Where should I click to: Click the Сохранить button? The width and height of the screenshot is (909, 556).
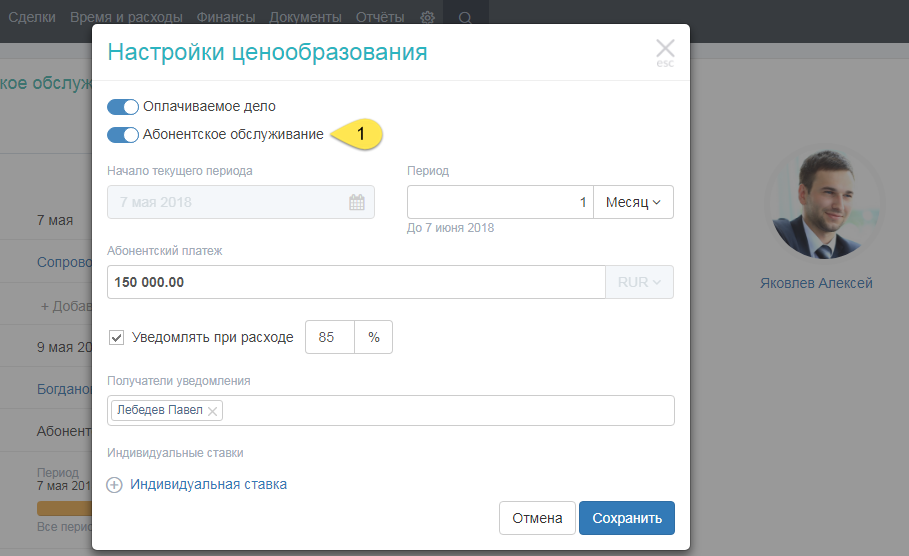coord(626,518)
